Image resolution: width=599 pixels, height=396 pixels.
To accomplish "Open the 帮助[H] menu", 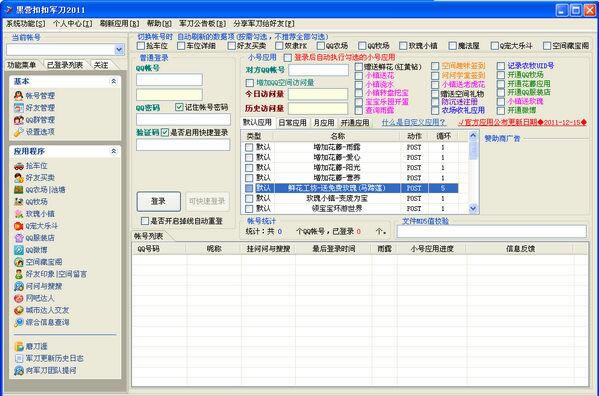I will tap(159, 24).
